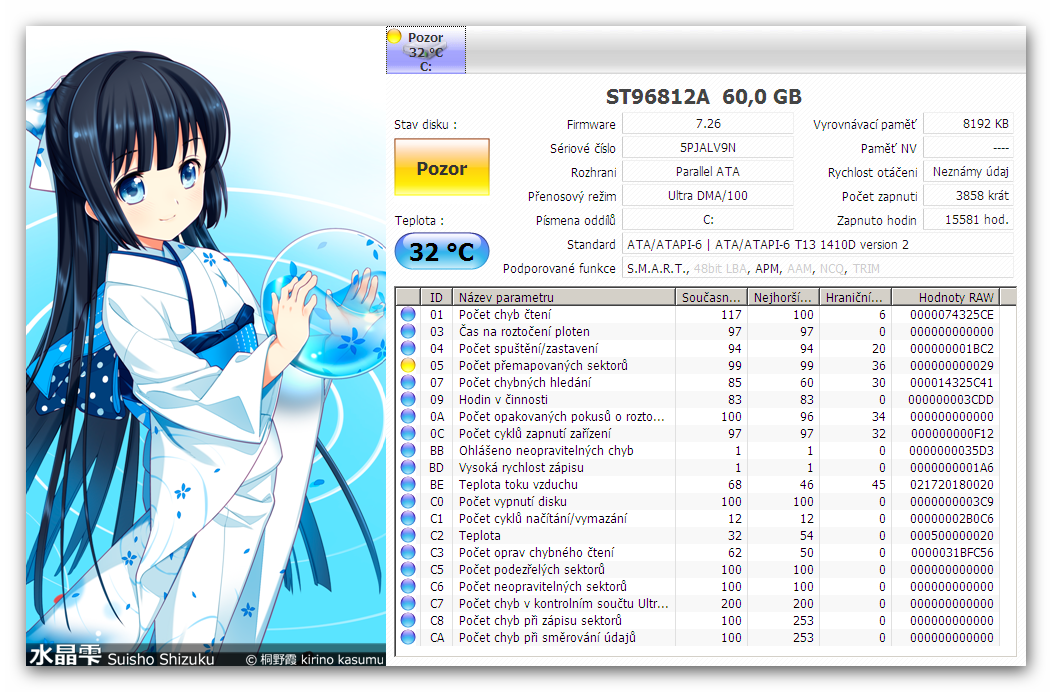
Task: Select the serial number field 5PJALV9N
Action: (x=708, y=148)
